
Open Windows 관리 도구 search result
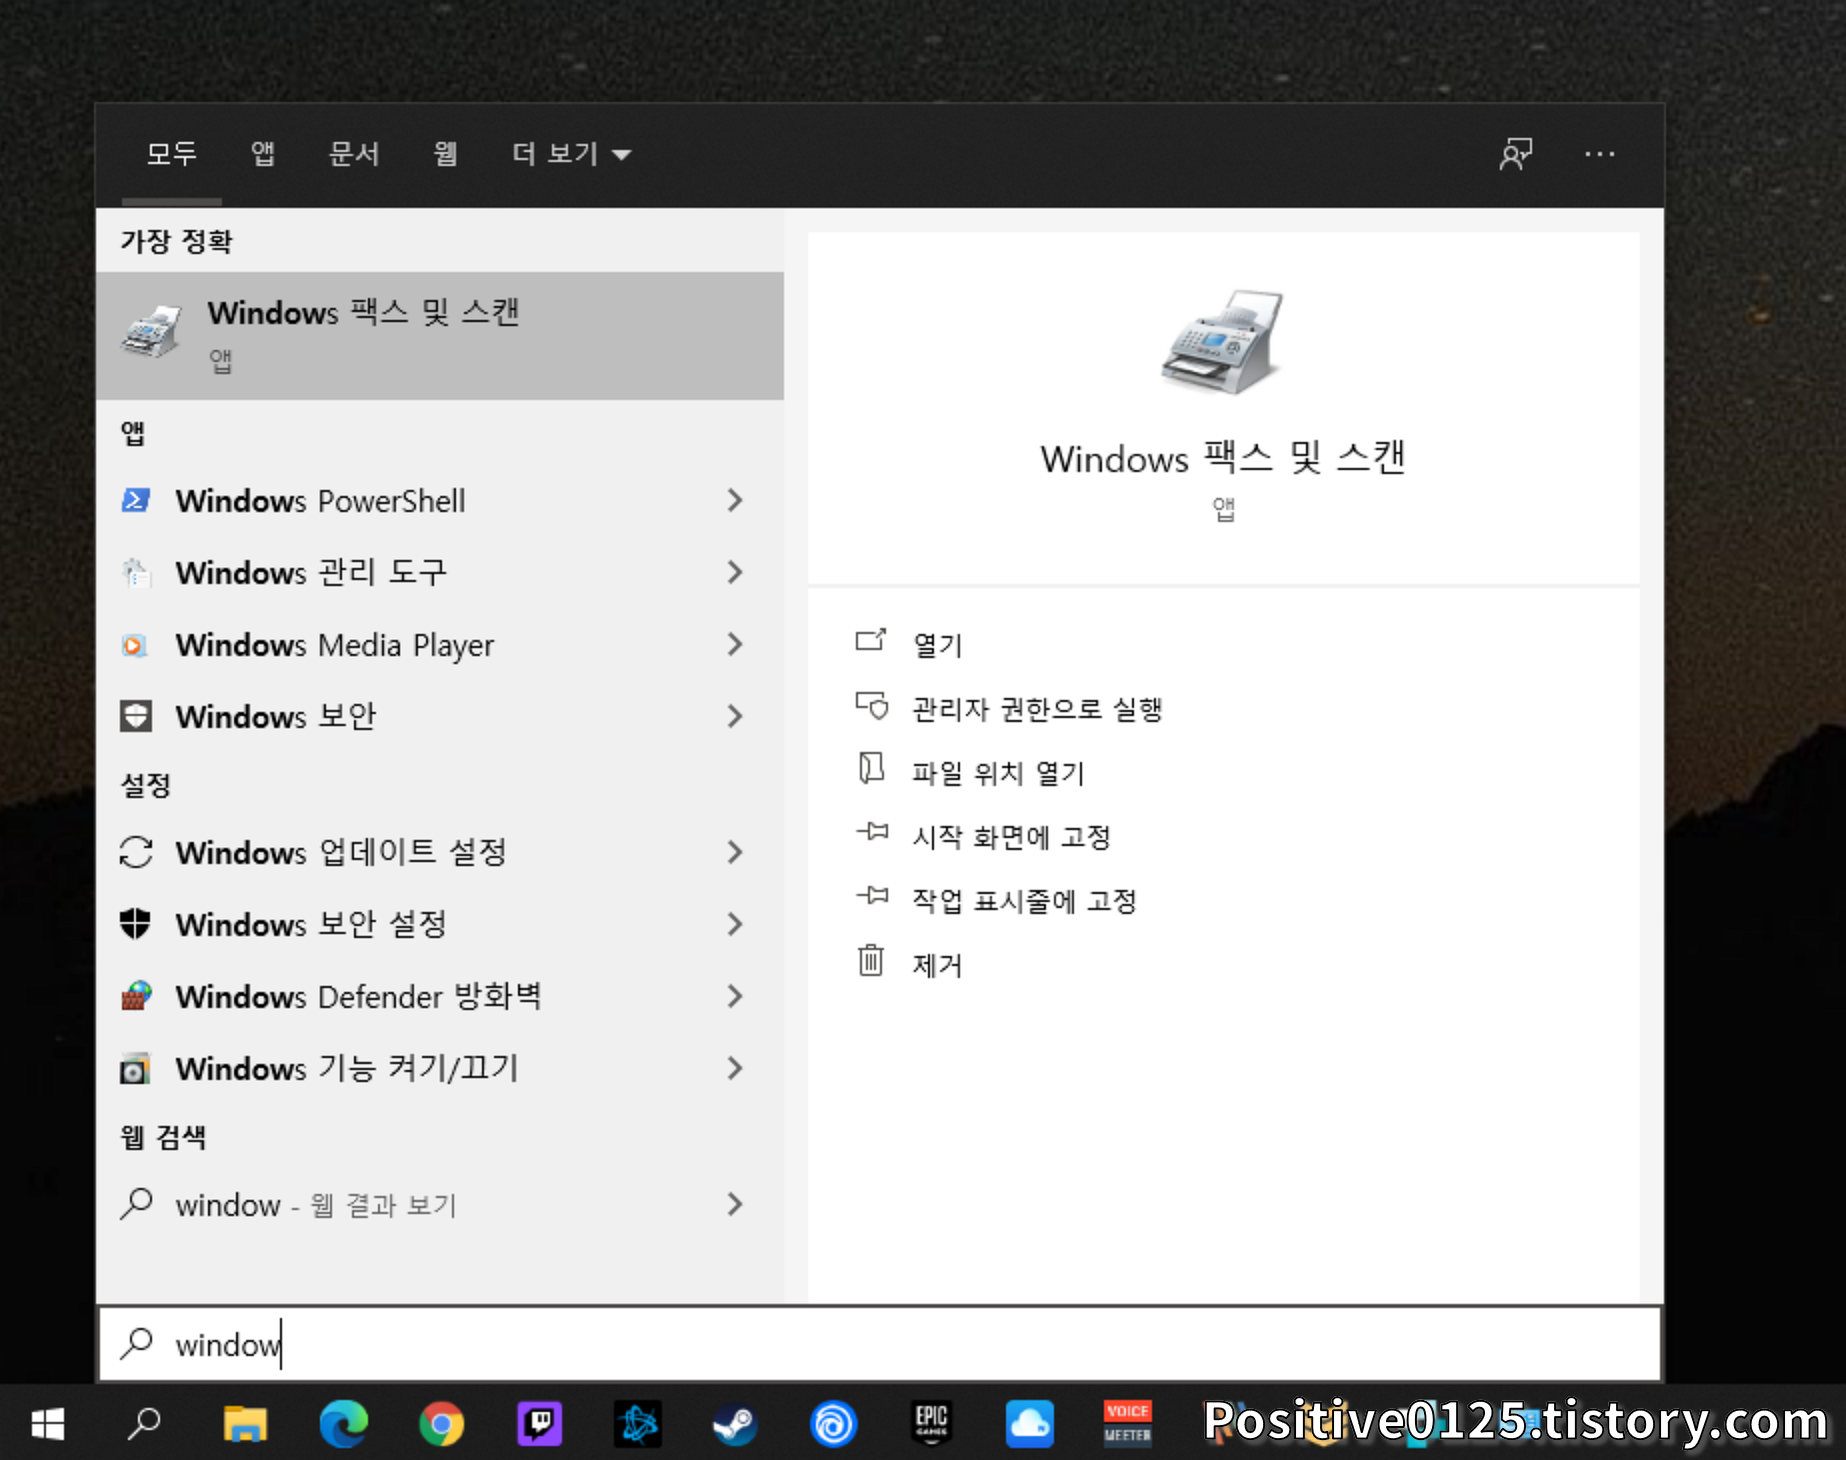(440, 572)
